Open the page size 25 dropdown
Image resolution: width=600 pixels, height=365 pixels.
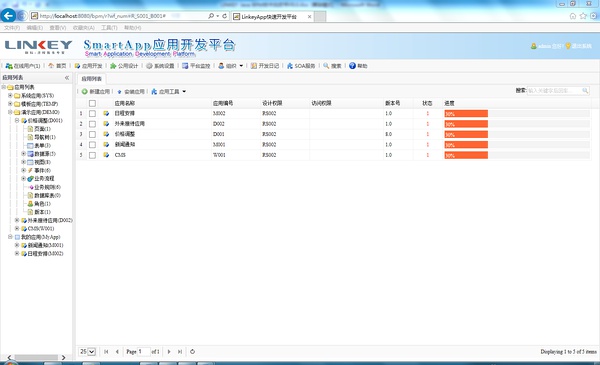click(87, 351)
